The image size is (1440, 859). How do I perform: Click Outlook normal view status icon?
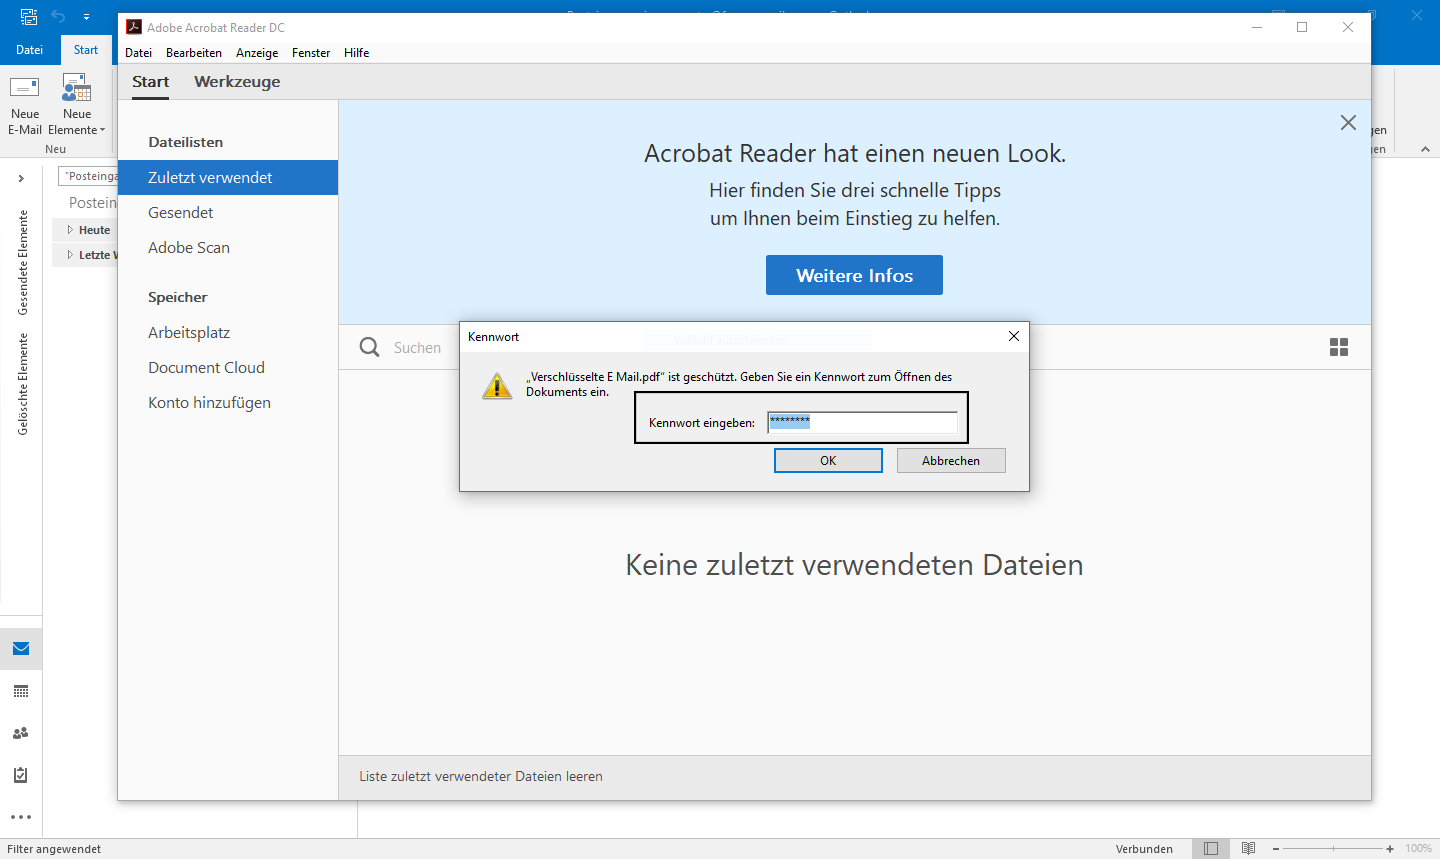1211,848
